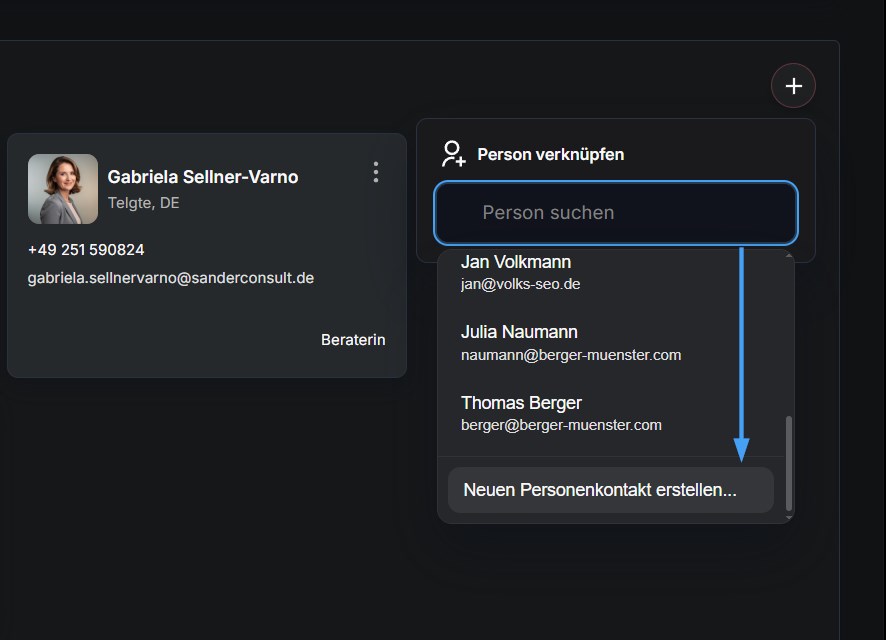
Task: Click the Gabriela Sellner-Varno name heading
Action: click(203, 177)
